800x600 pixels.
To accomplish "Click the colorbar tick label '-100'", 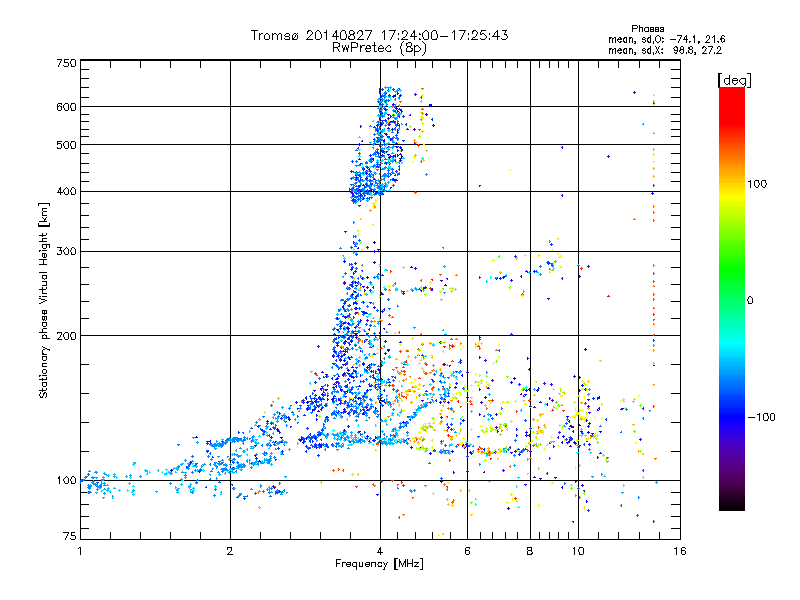I will point(762,417).
